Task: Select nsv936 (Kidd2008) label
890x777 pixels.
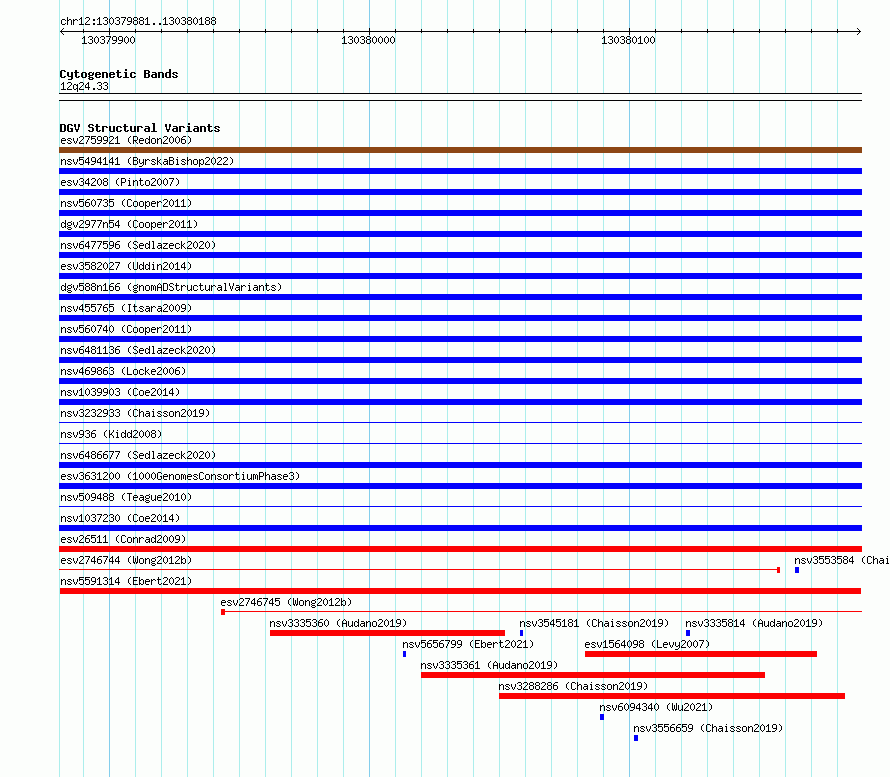Action: click(x=111, y=434)
